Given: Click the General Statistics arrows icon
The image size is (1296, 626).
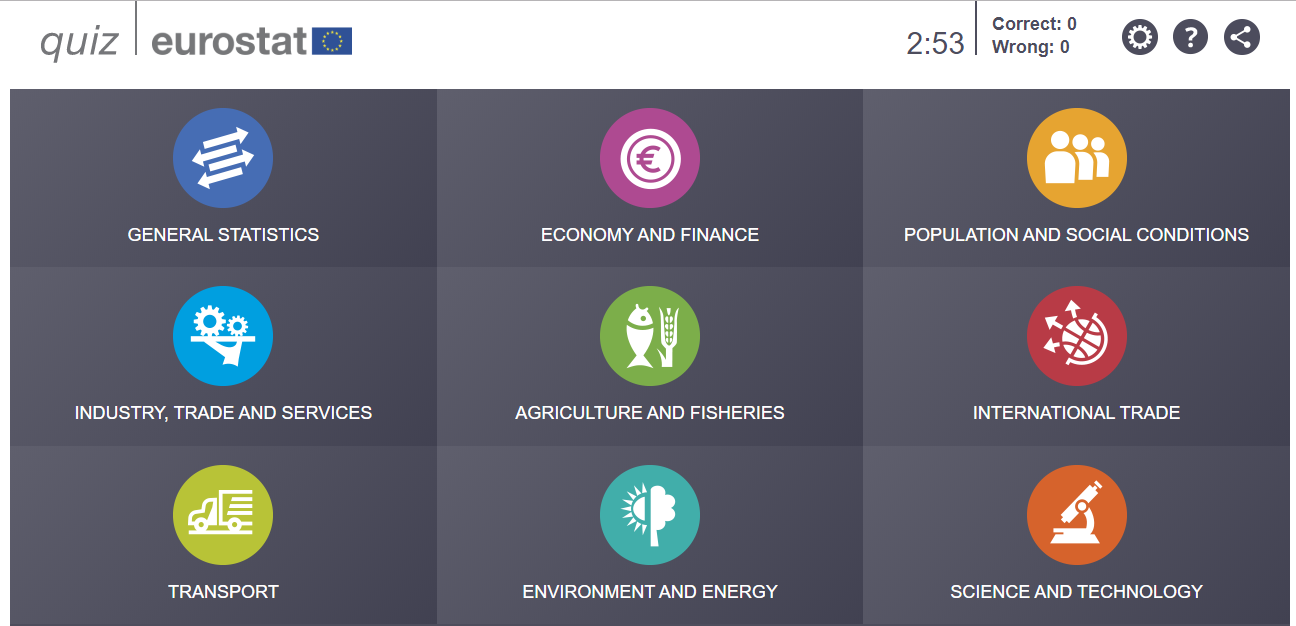Looking at the screenshot, I should 223,158.
